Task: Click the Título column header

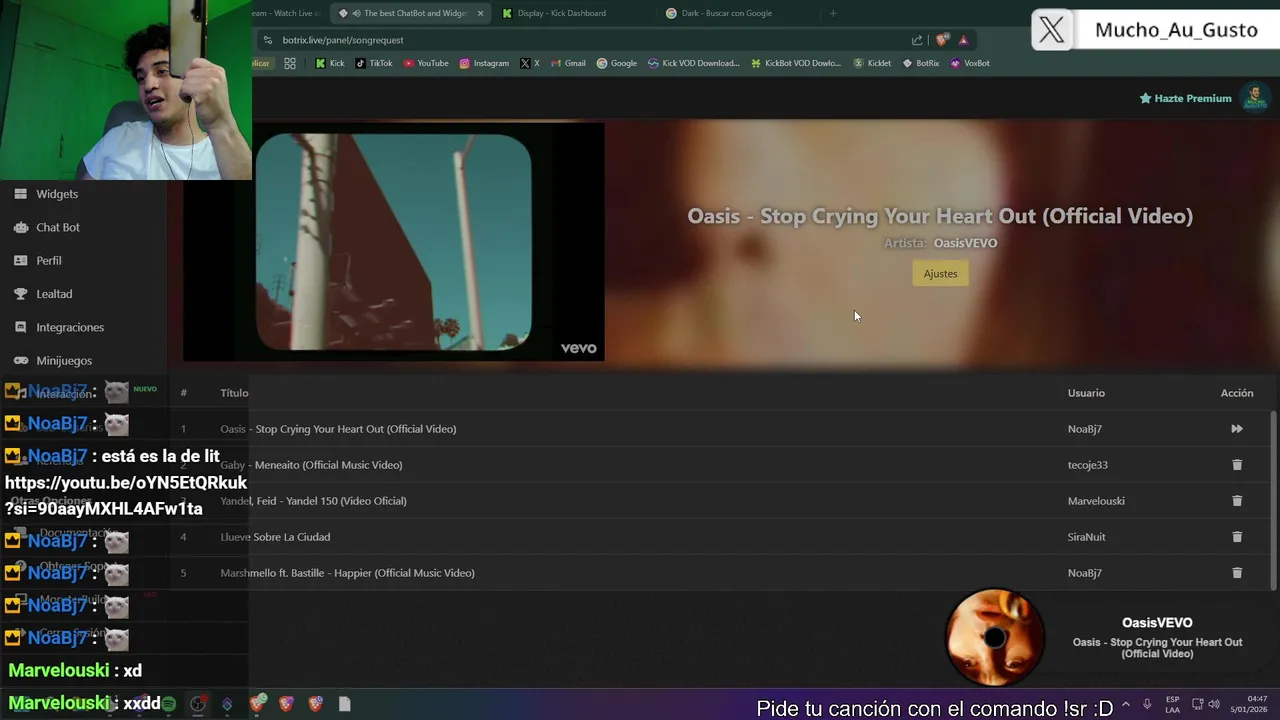Action: coord(234,393)
